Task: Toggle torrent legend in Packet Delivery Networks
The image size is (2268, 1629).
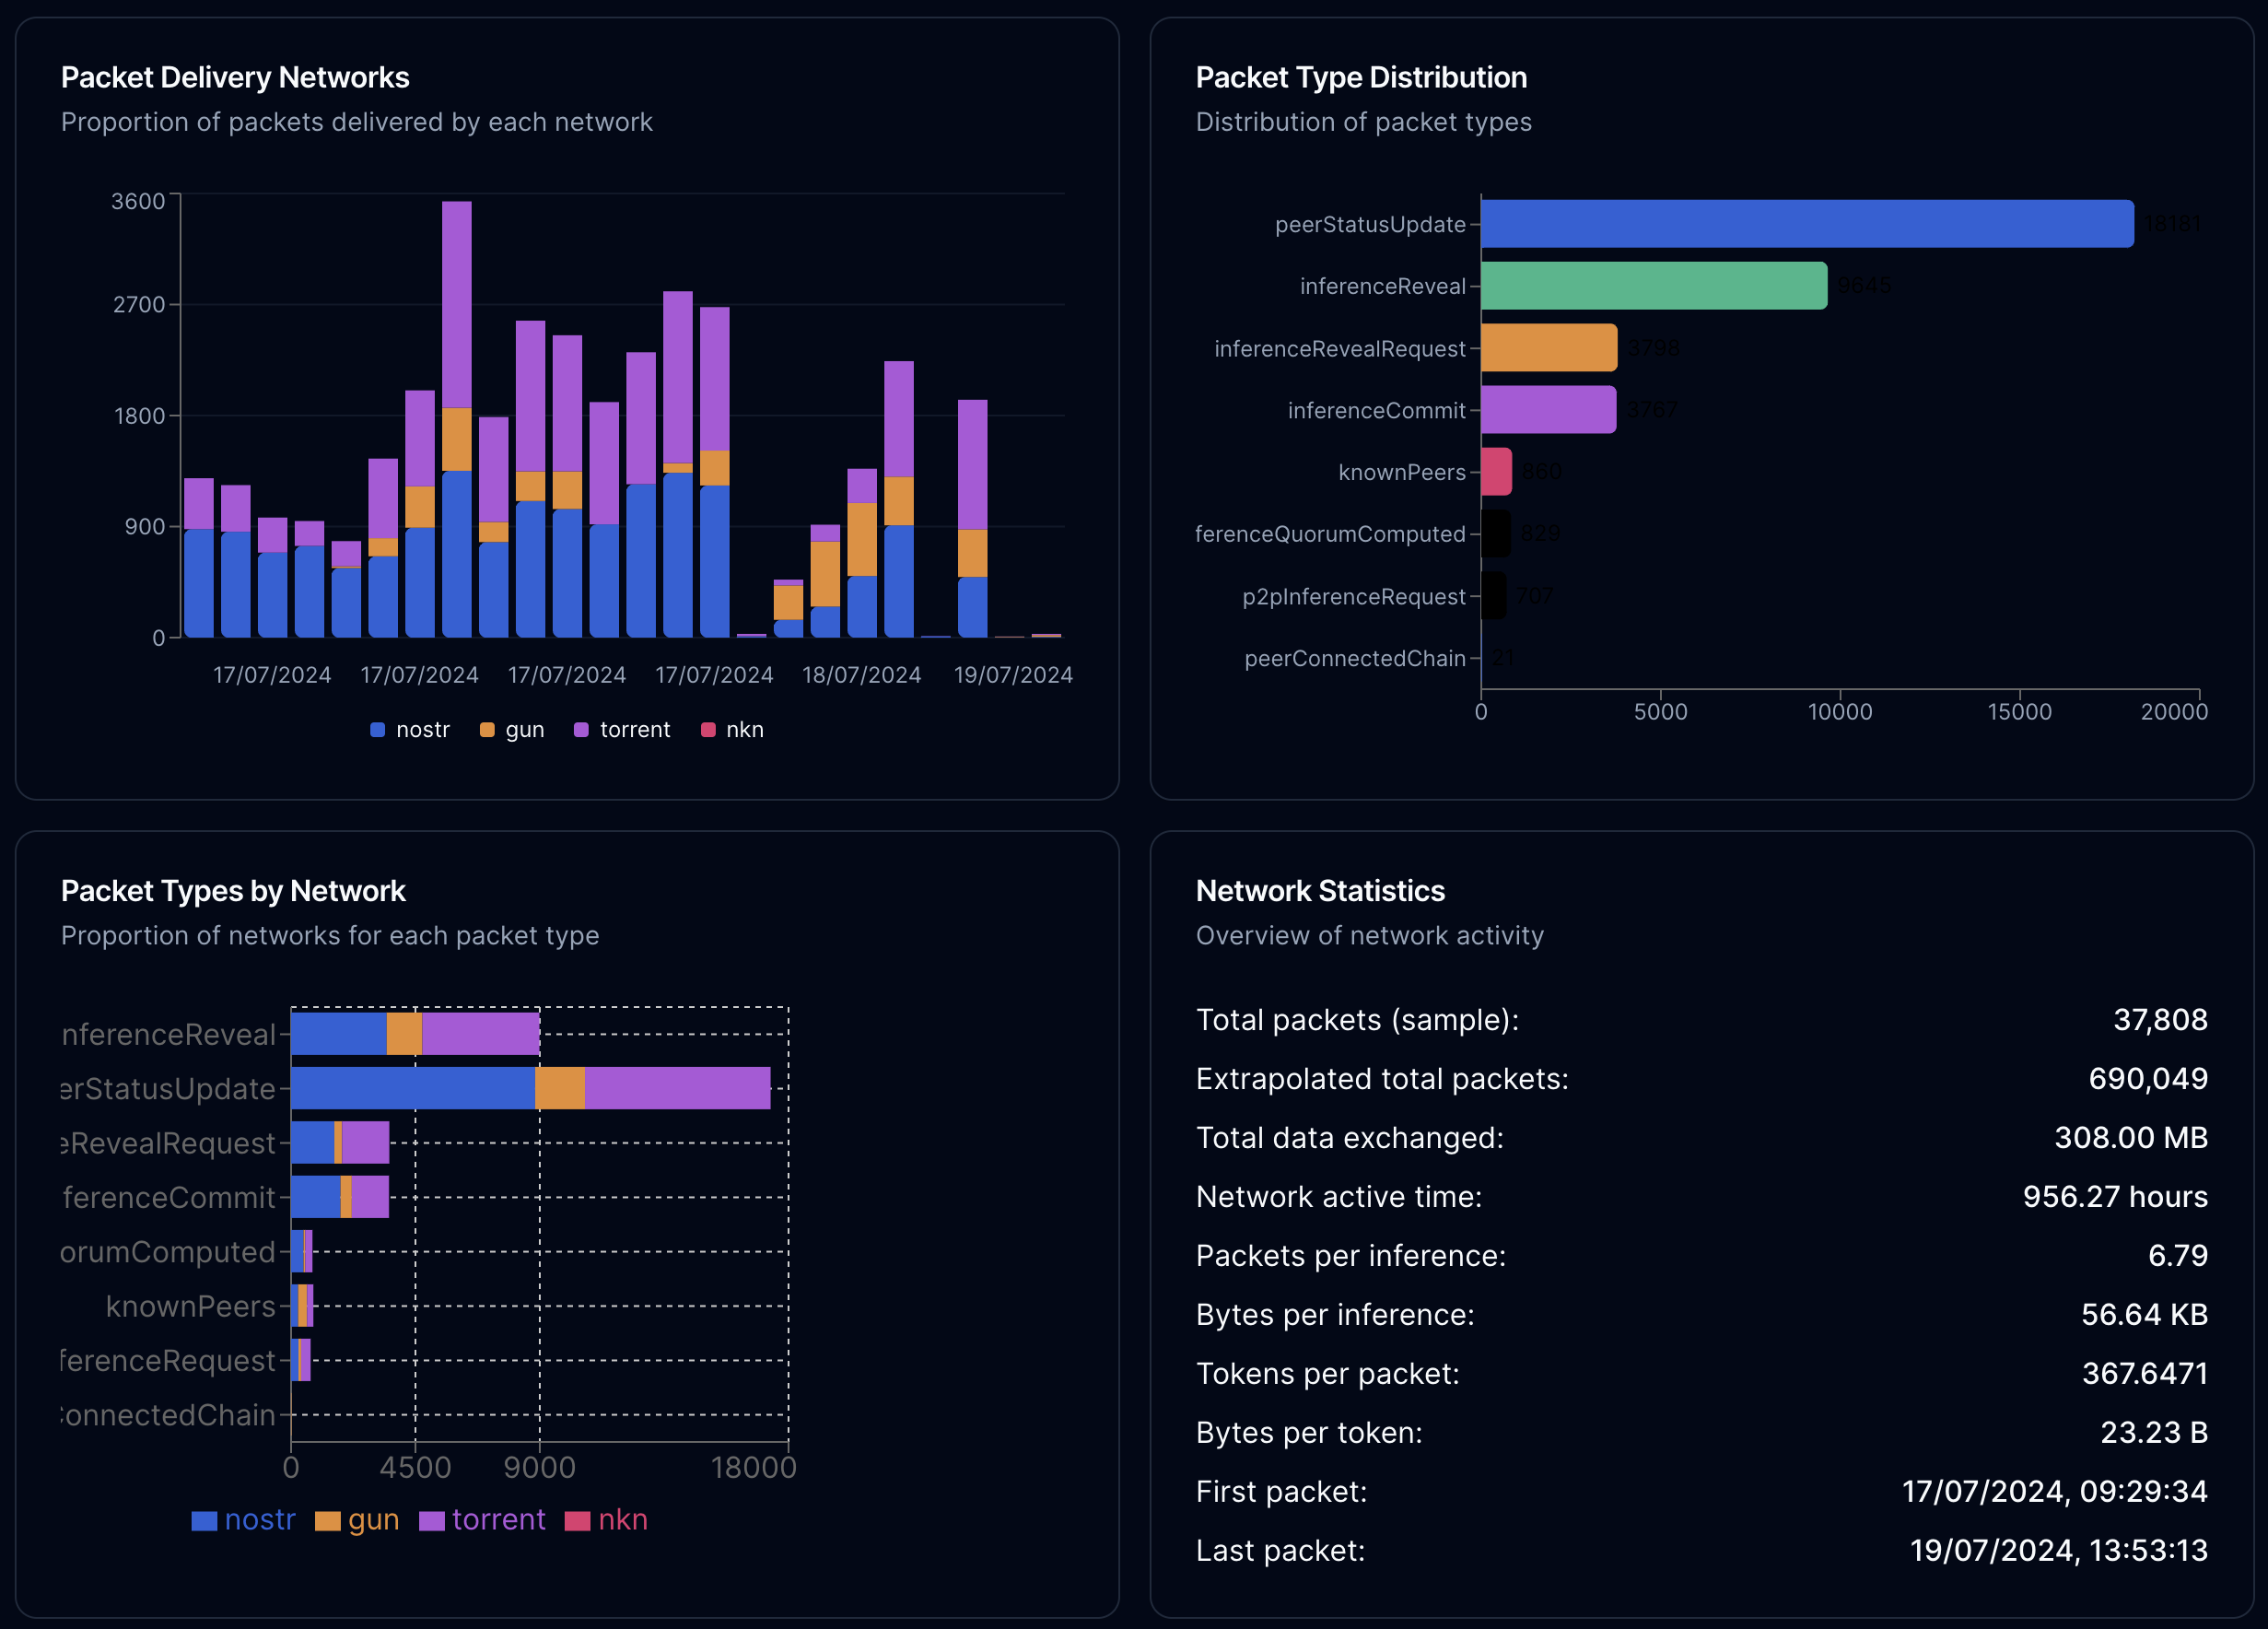Action: tap(622, 730)
